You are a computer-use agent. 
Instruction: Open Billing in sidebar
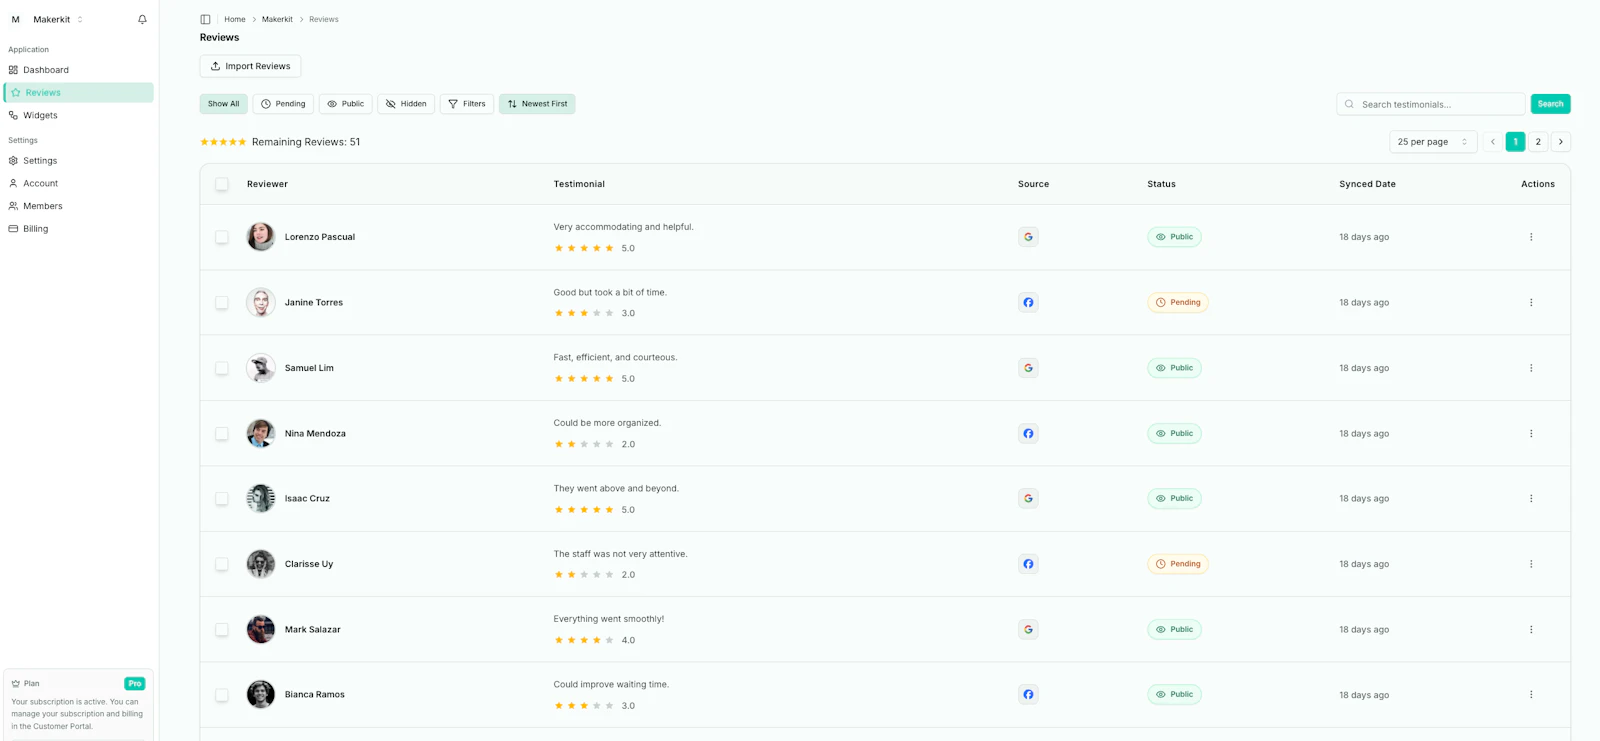pos(79,229)
